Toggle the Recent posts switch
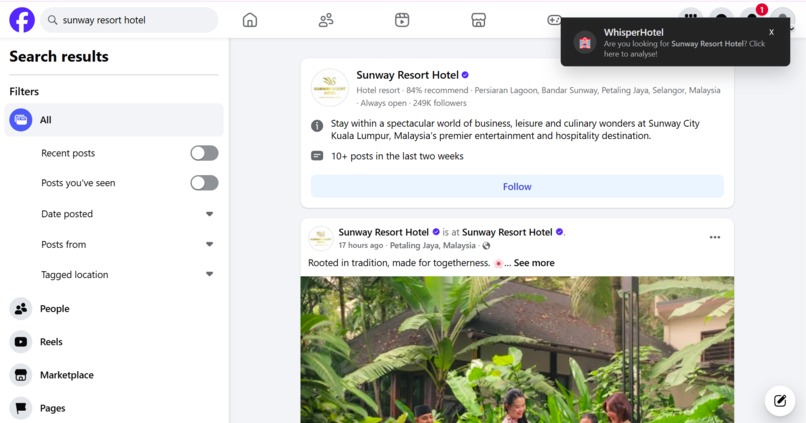 click(x=205, y=153)
